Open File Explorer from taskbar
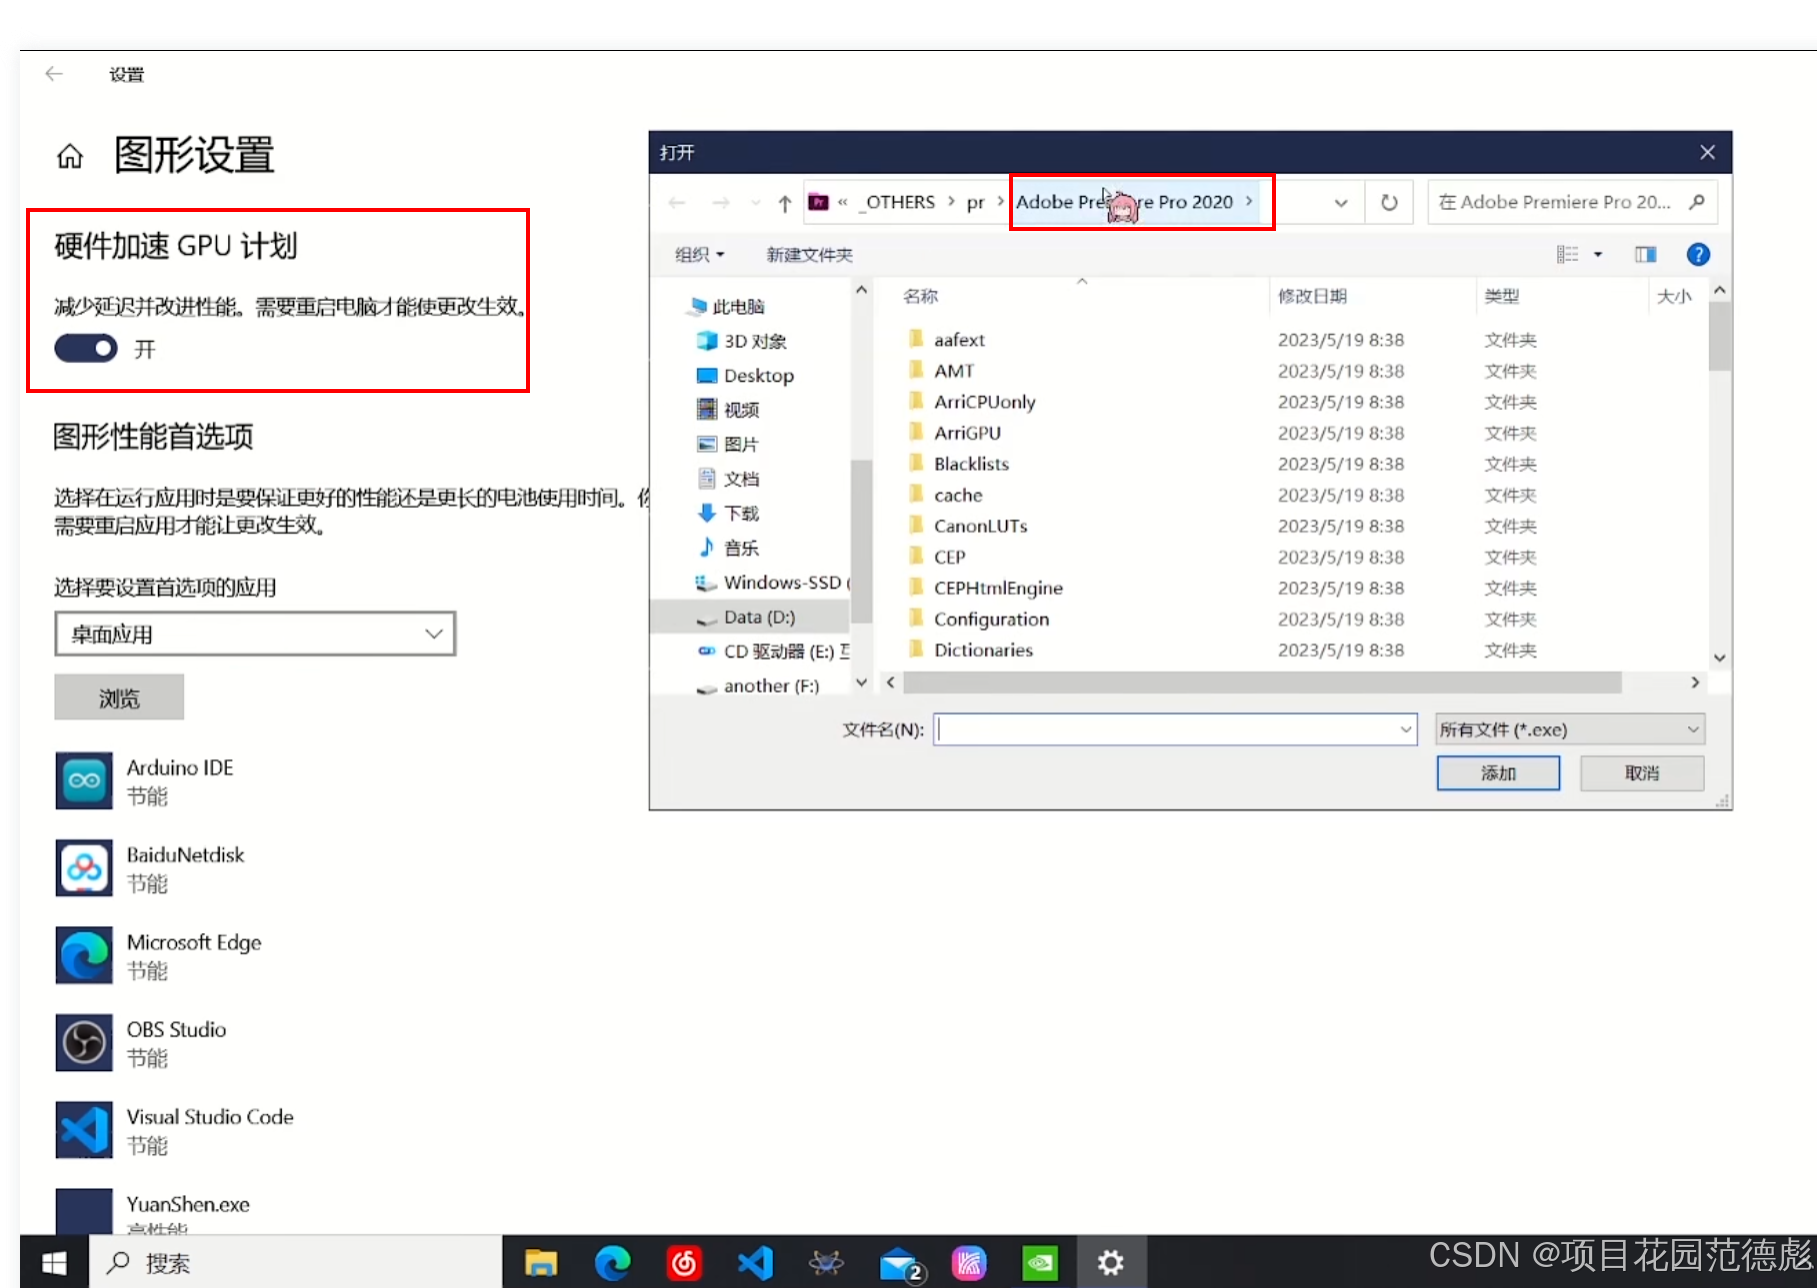 (541, 1263)
